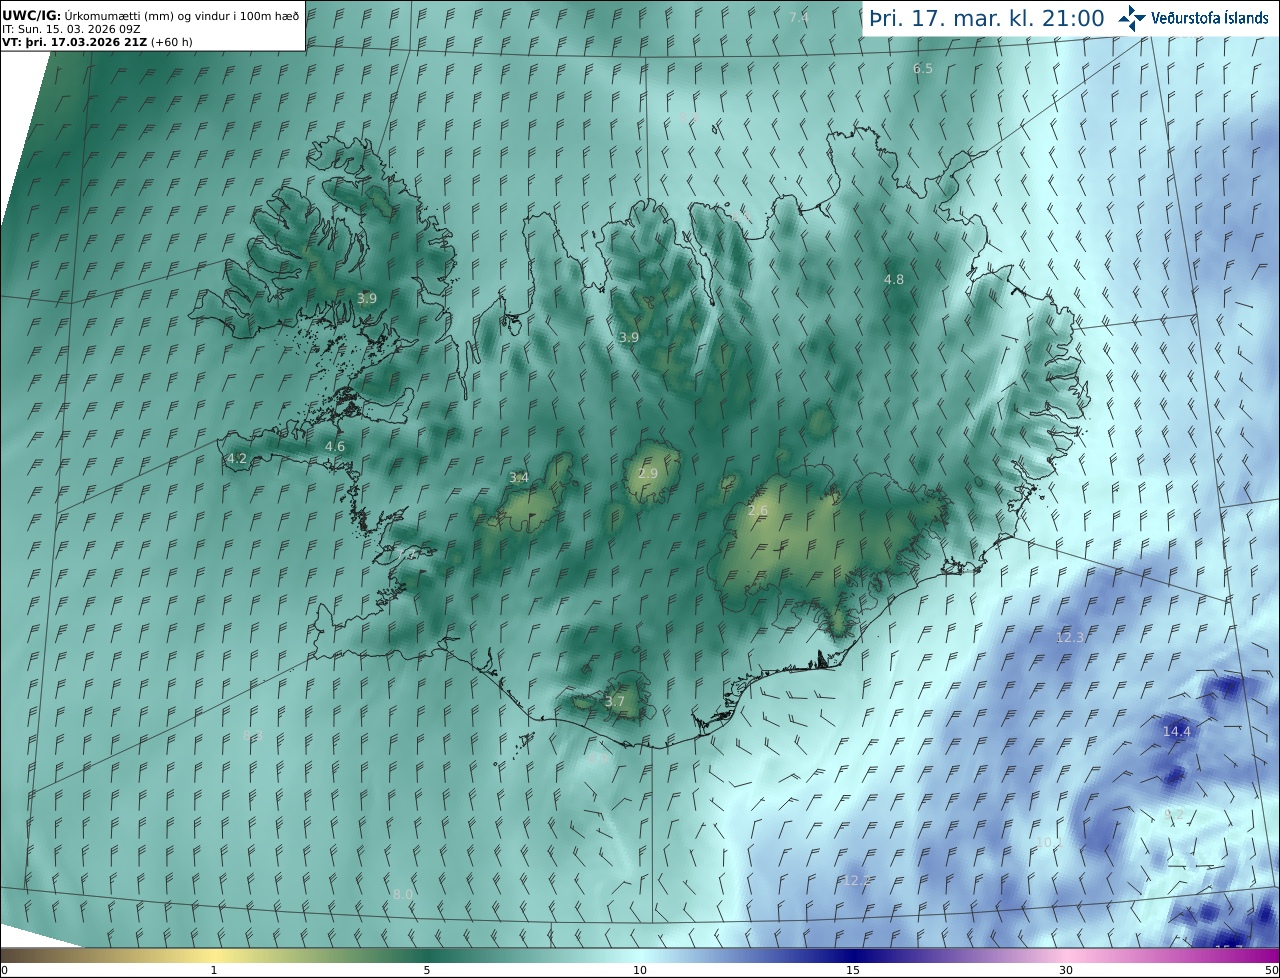
Task: Click the 3.7 value on Mýrdalsjökull glacier
Action: [x=615, y=702]
